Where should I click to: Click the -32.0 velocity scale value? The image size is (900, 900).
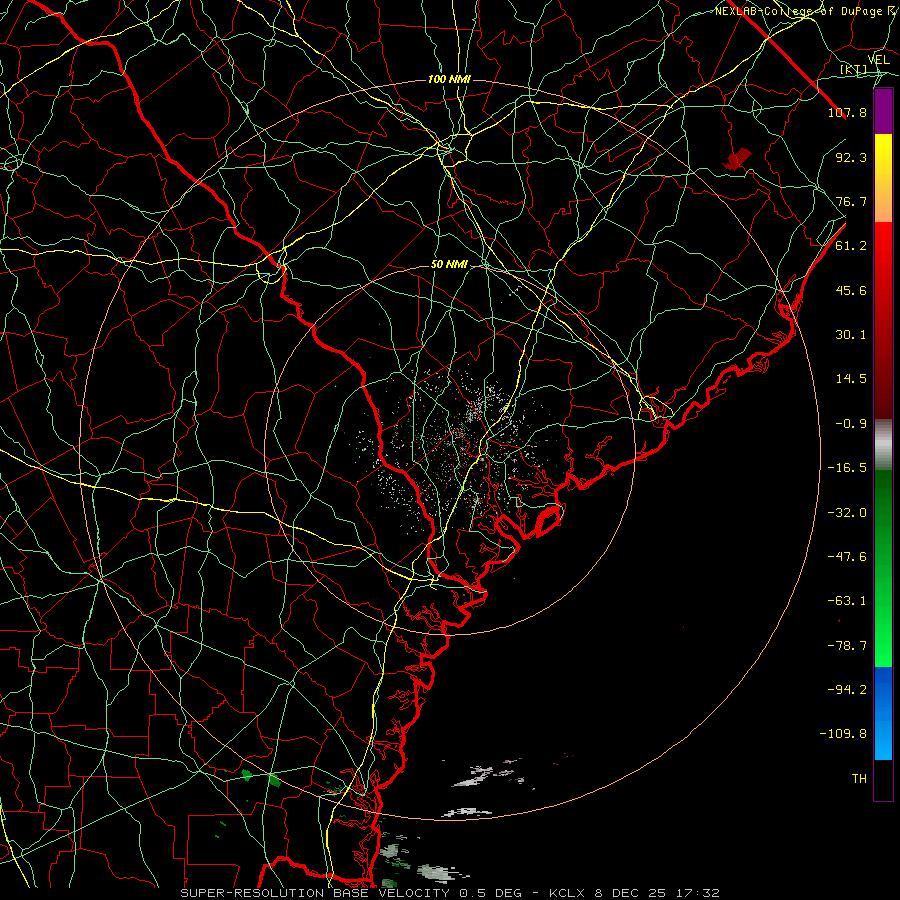click(847, 513)
